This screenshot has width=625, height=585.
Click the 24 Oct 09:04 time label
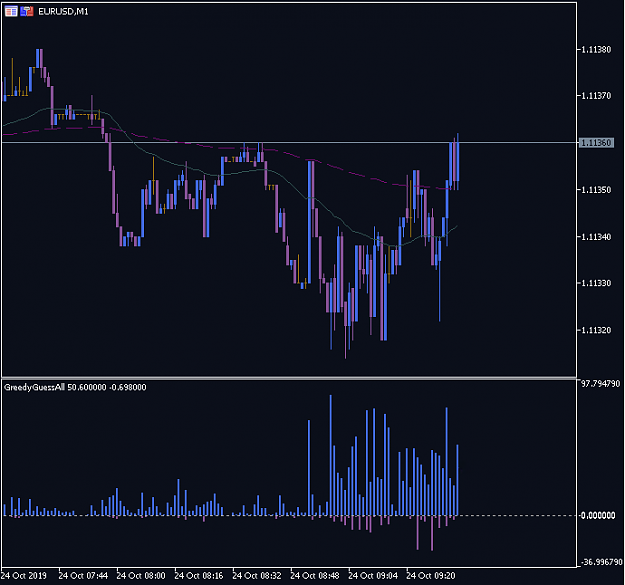pos(373,576)
